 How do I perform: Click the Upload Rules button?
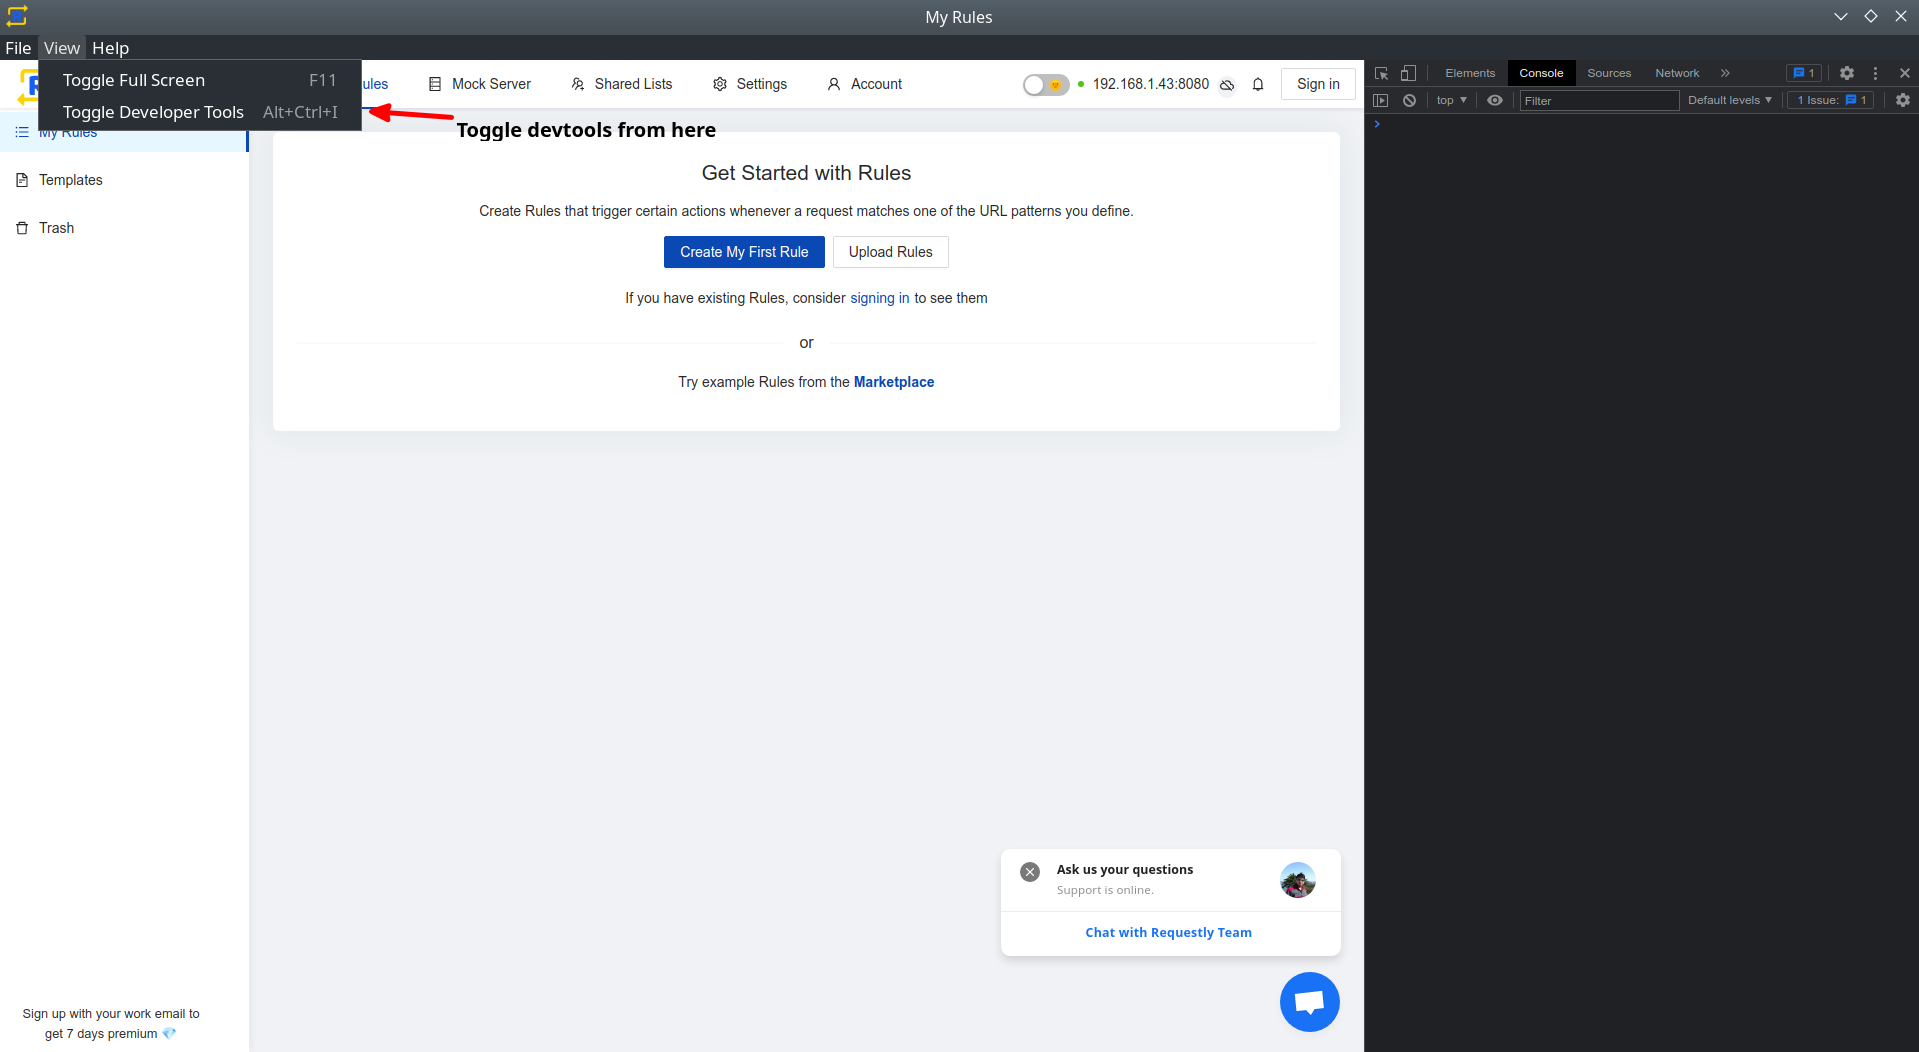tap(890, 252)
